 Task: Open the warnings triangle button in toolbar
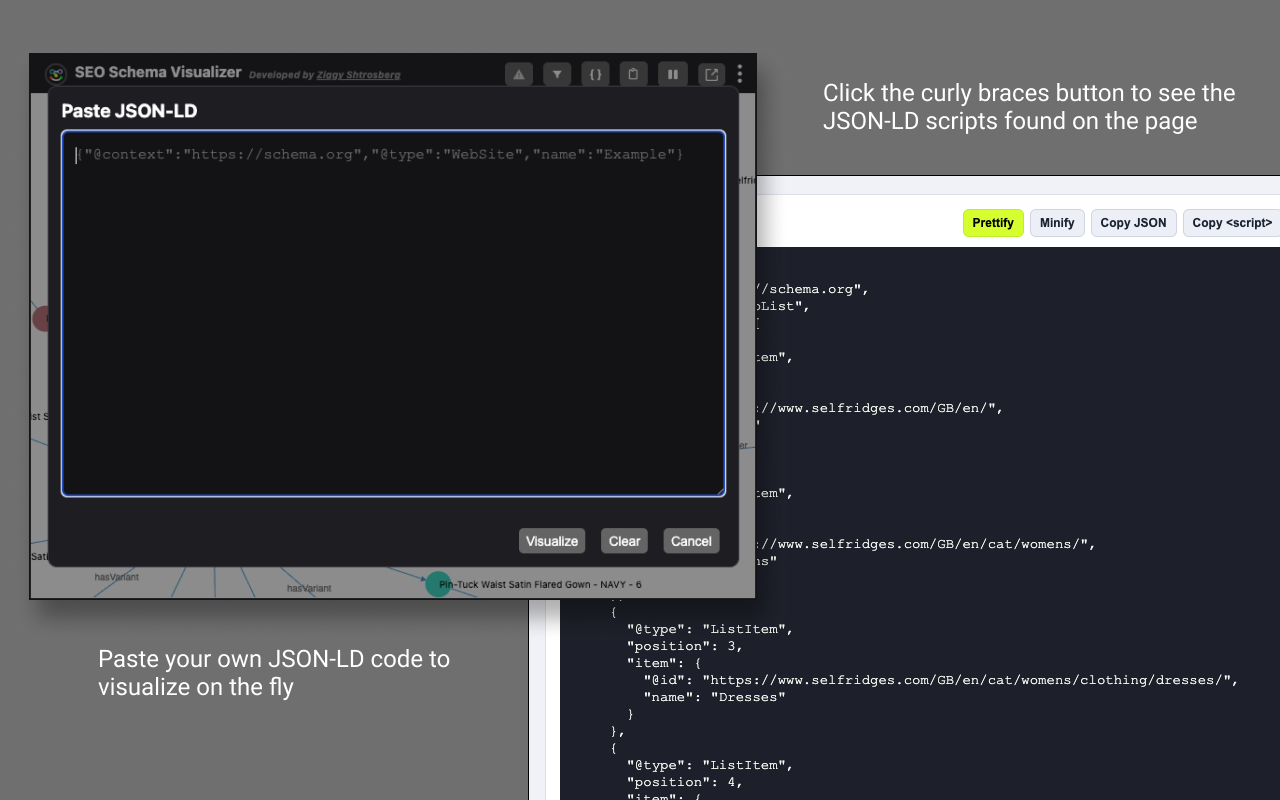tap(518, 74)
